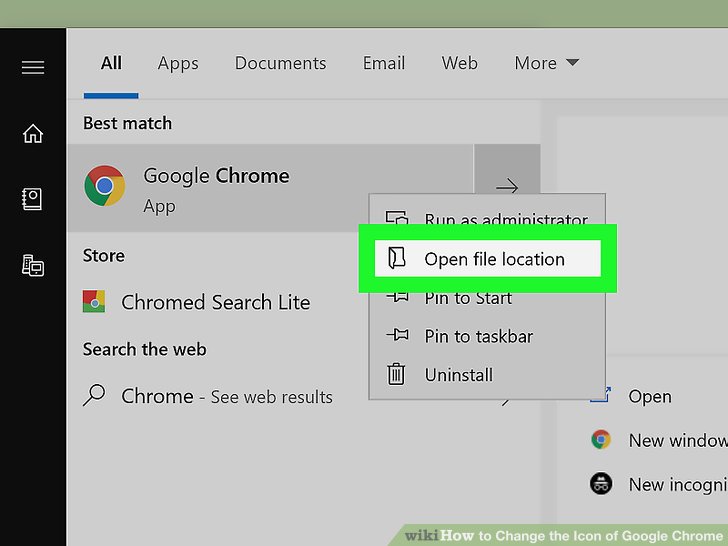The image size is (728, 546).
Task: Switch to the All tab
Action: tap(111, 63)
